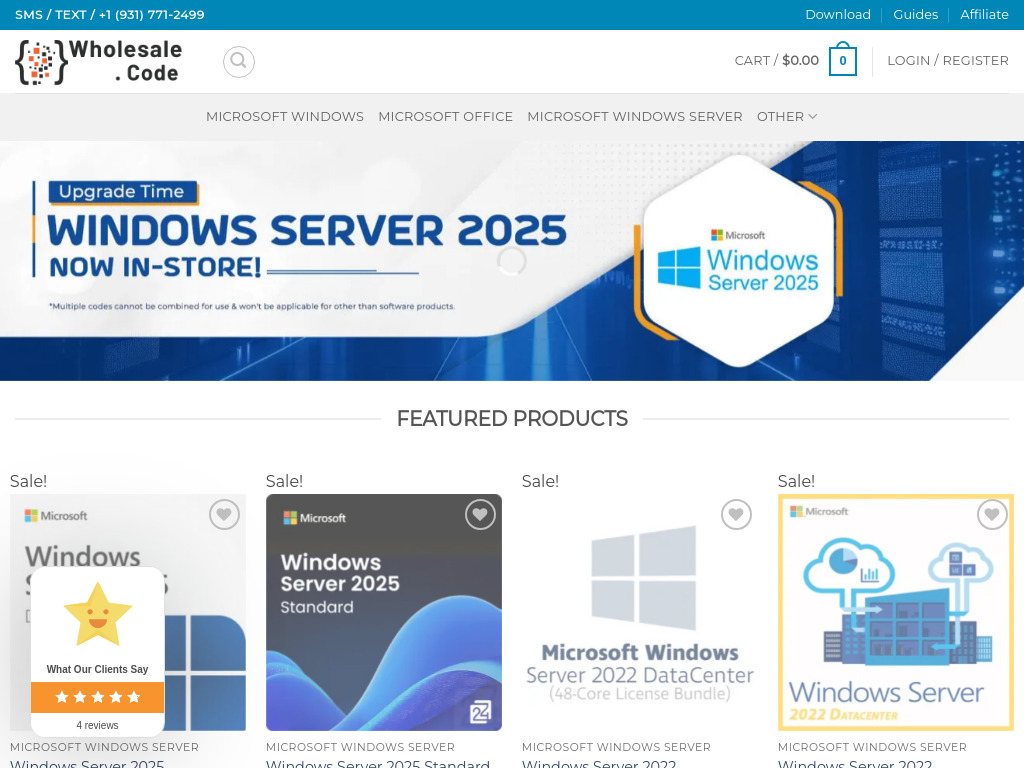Open the cart bag icon showing 0
This screenshot has height=768, width=1024.
click(x=842, y=59)
